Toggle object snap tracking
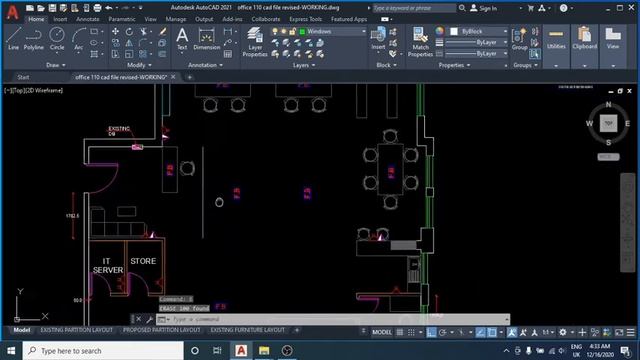The image size is (640, 360). 480,333
